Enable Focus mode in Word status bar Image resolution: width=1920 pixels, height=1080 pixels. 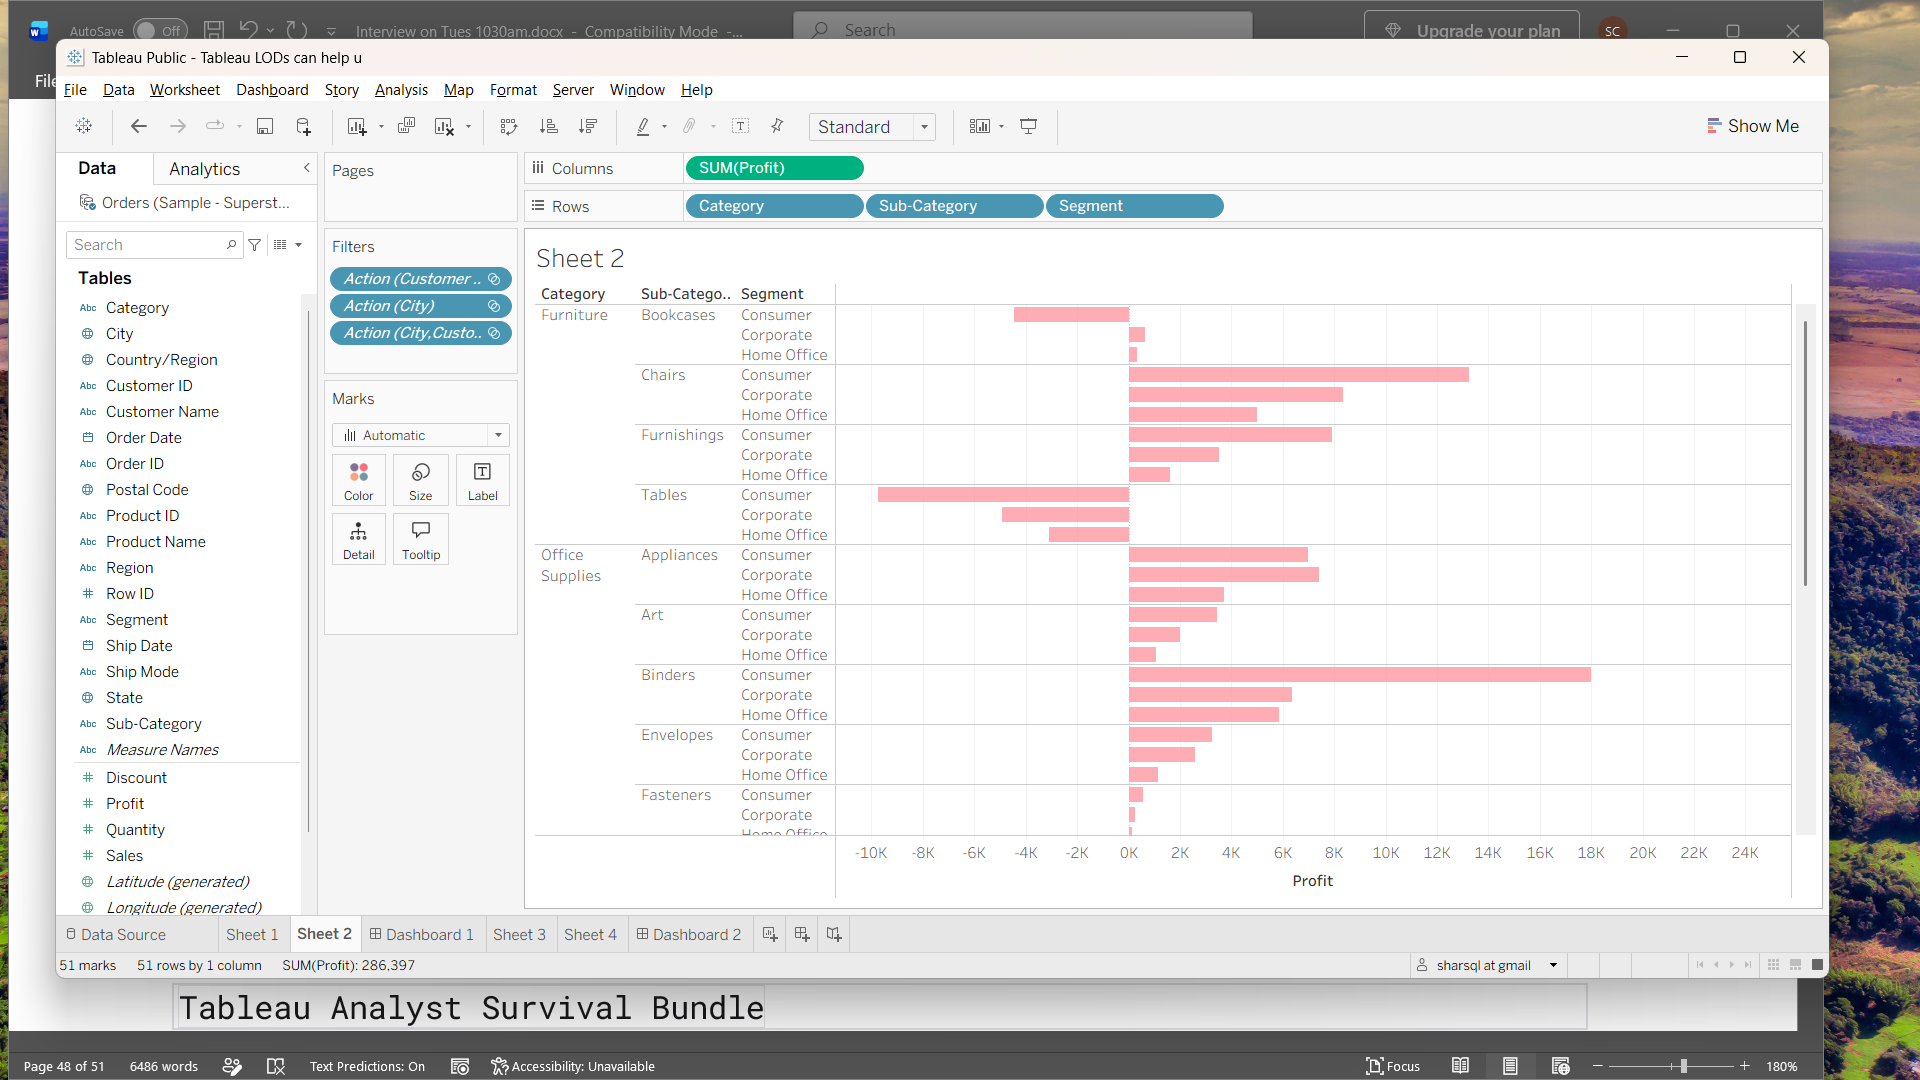coord(1393,1066)
